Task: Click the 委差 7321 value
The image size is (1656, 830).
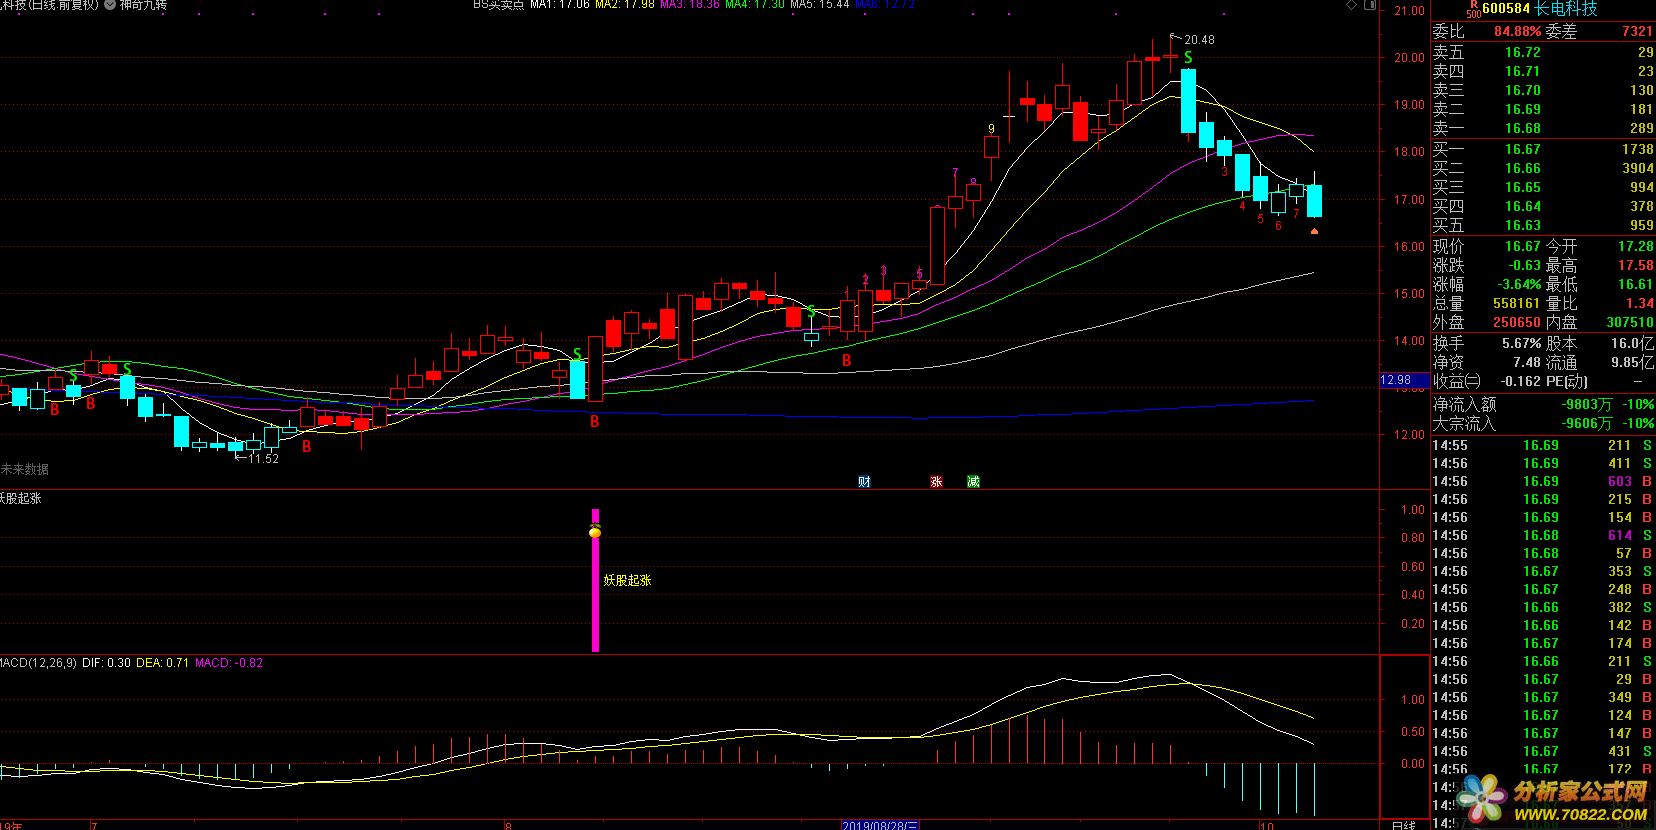Action: click(x=1637, y=32)
